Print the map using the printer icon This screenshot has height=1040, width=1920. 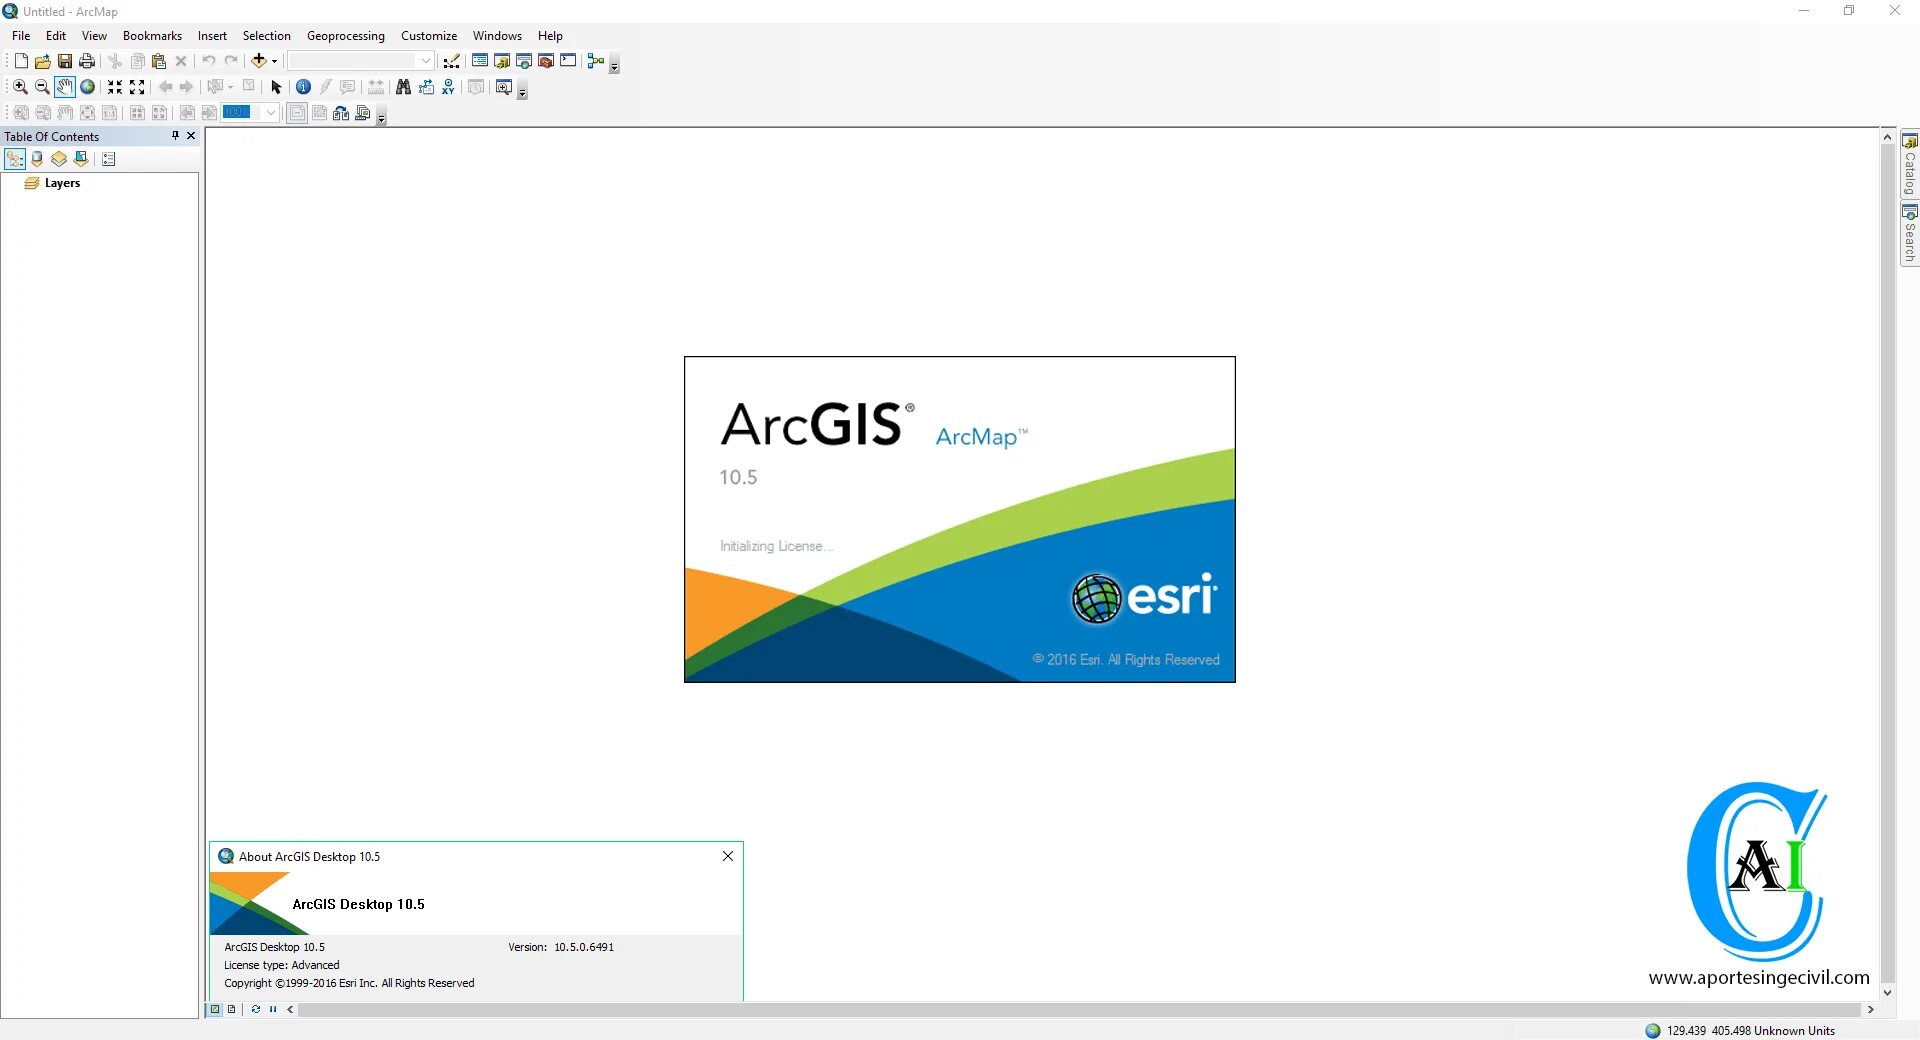tap(87, 61)
